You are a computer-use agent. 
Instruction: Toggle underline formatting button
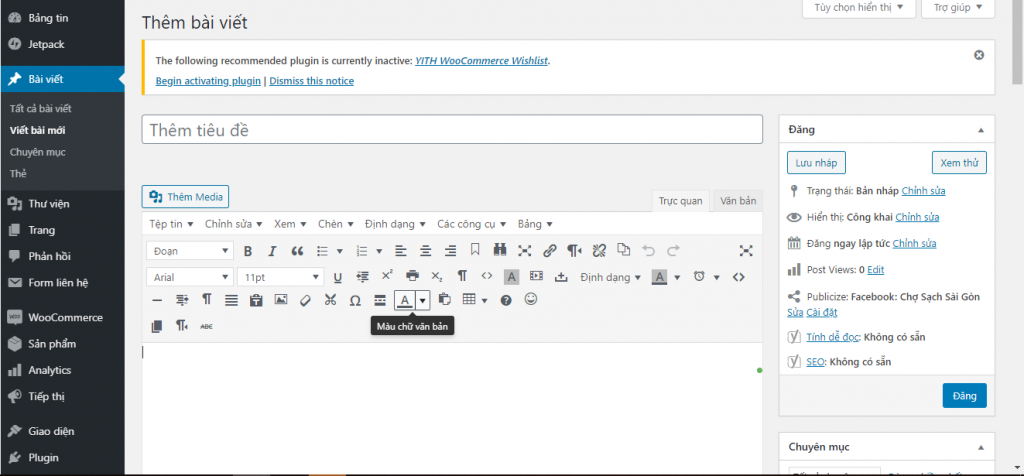coord(337,277)
